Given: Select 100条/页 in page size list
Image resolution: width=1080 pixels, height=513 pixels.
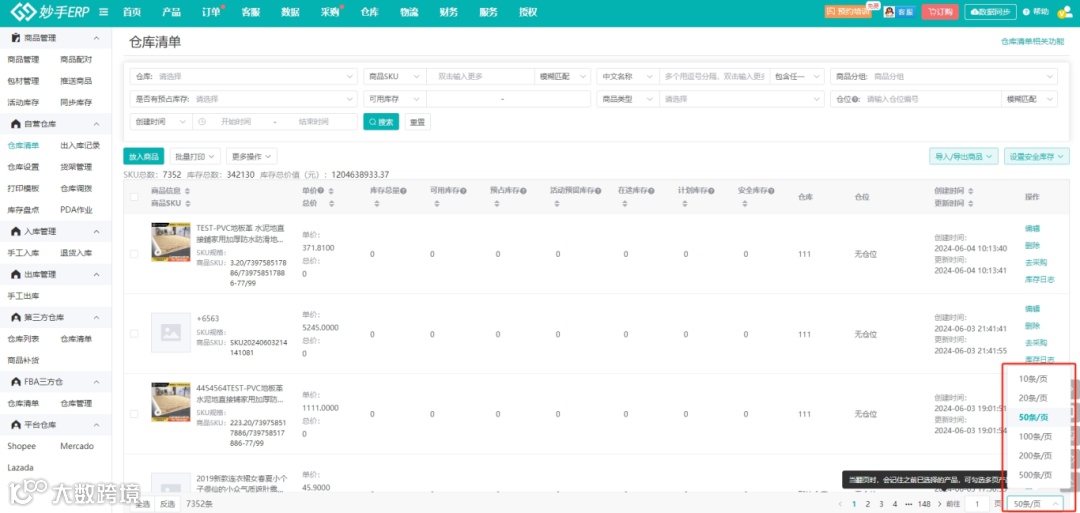Looking at the screenshot, I should coord(1035,436).
